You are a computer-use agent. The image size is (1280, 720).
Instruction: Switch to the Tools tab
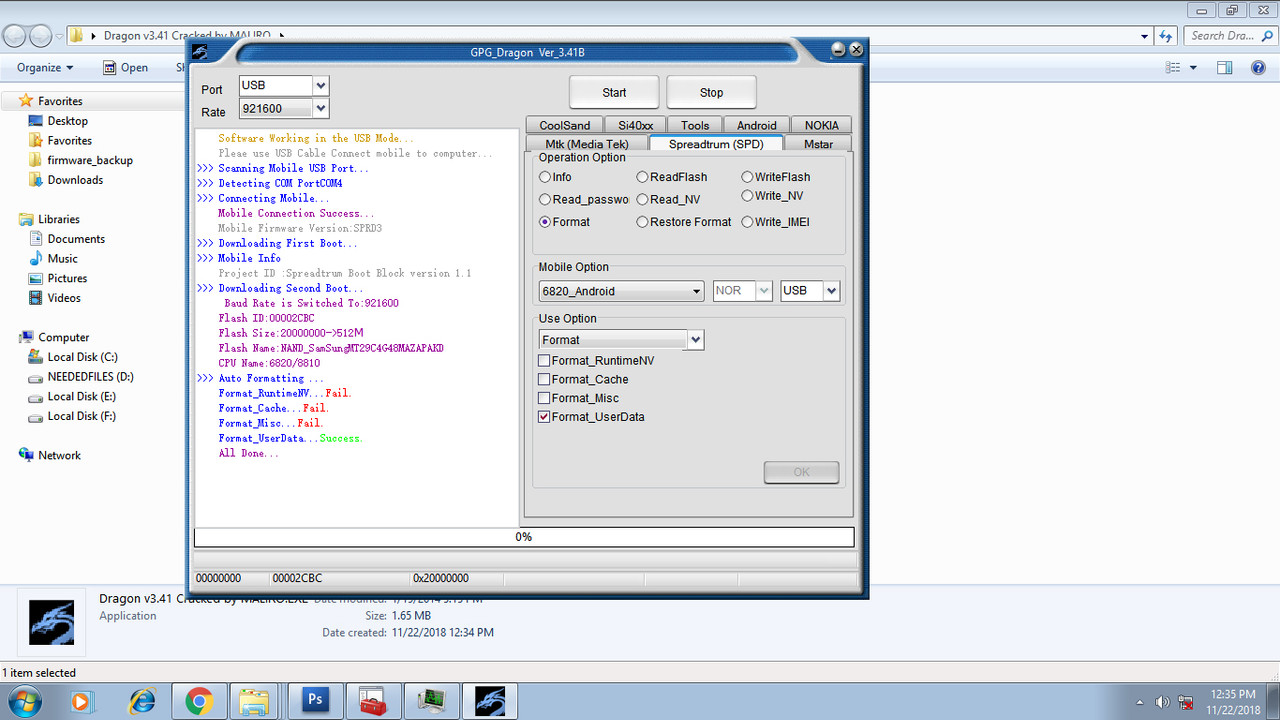click(695, 125)
